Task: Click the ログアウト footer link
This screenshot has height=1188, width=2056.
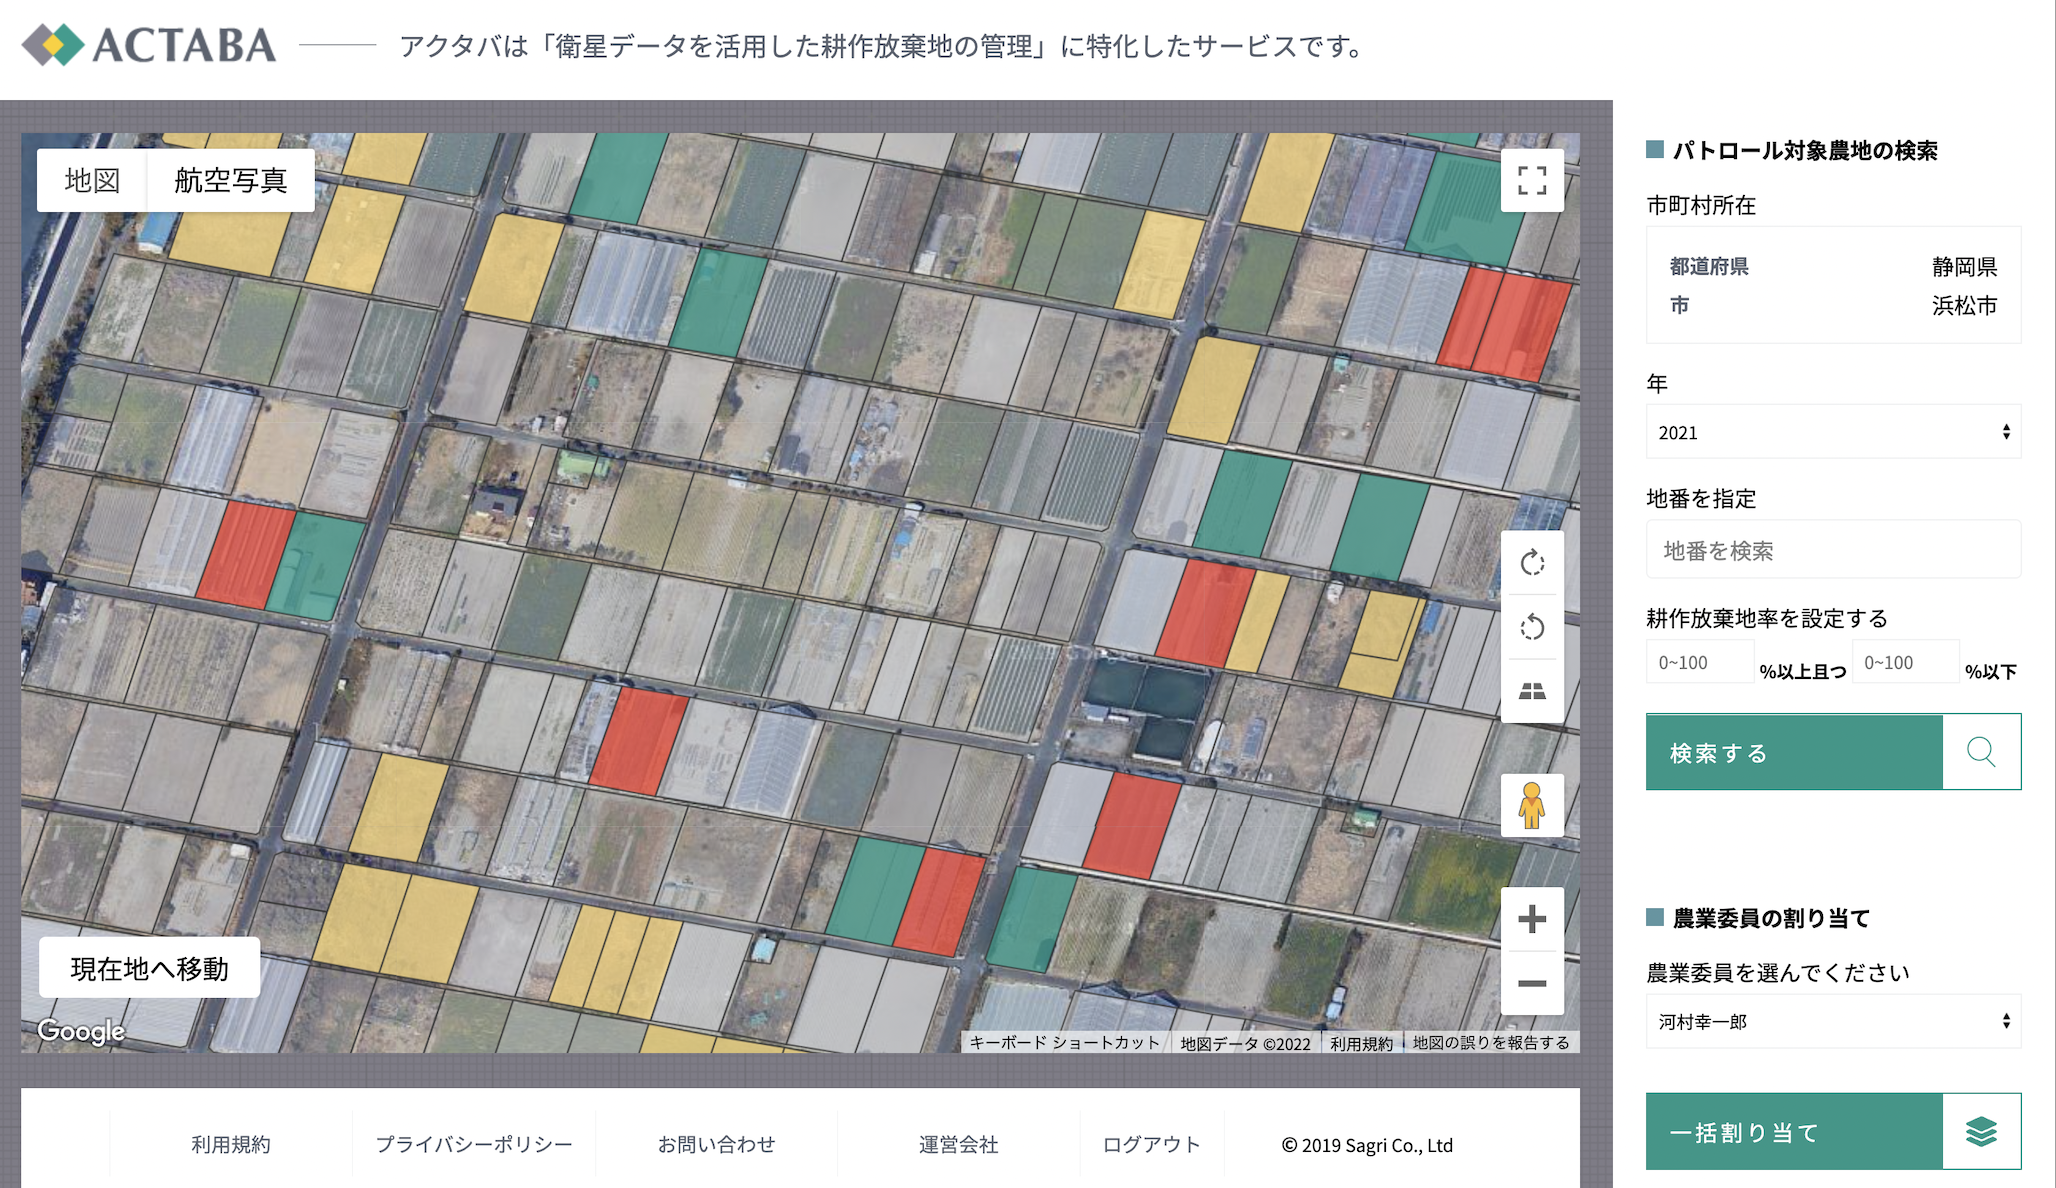Action: pos(1151,1144)
